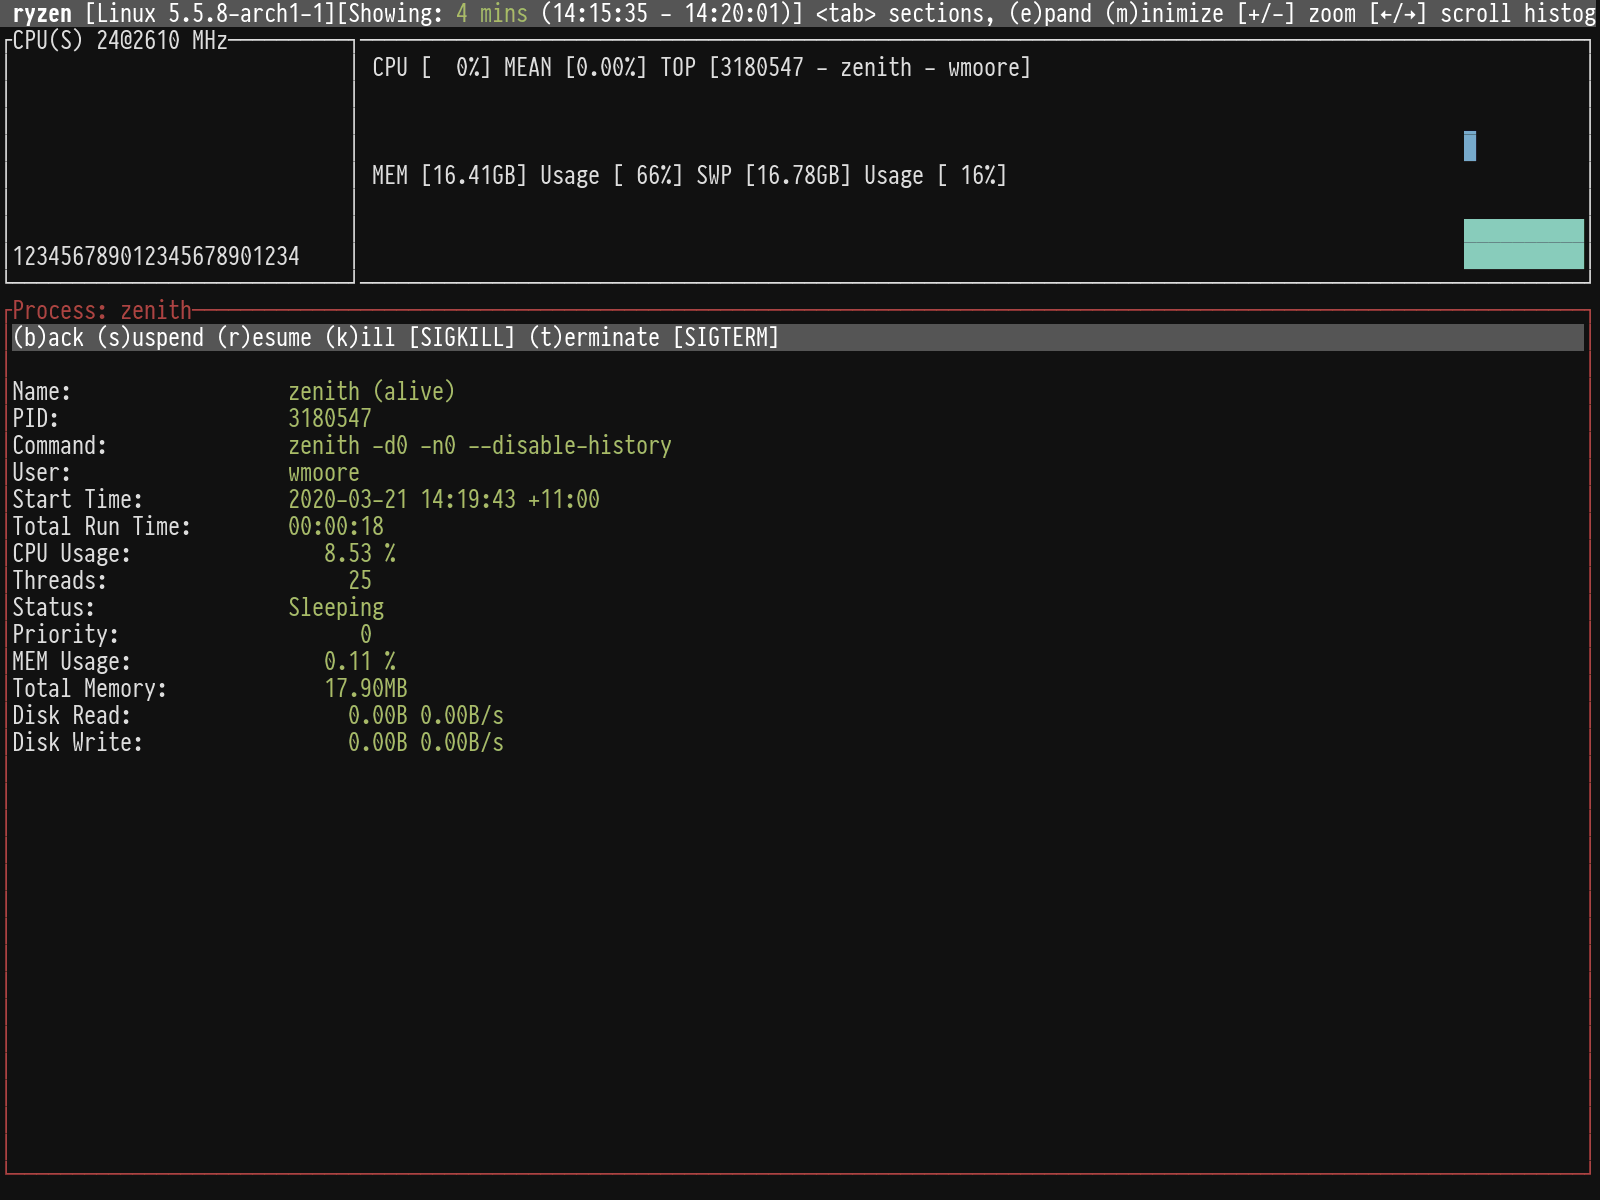This screenshot has width=1600, height=1200.
Task: Click the user value 'wmoore'
Action: click(324, 473)
